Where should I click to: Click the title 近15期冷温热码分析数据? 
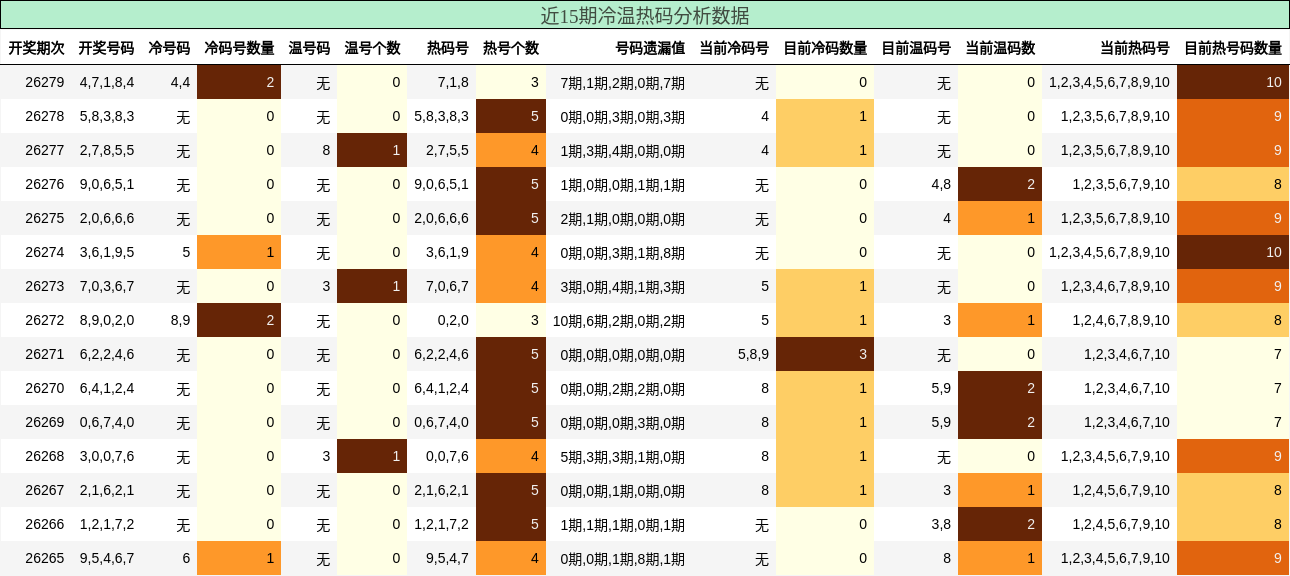click(x=645, y=15)
